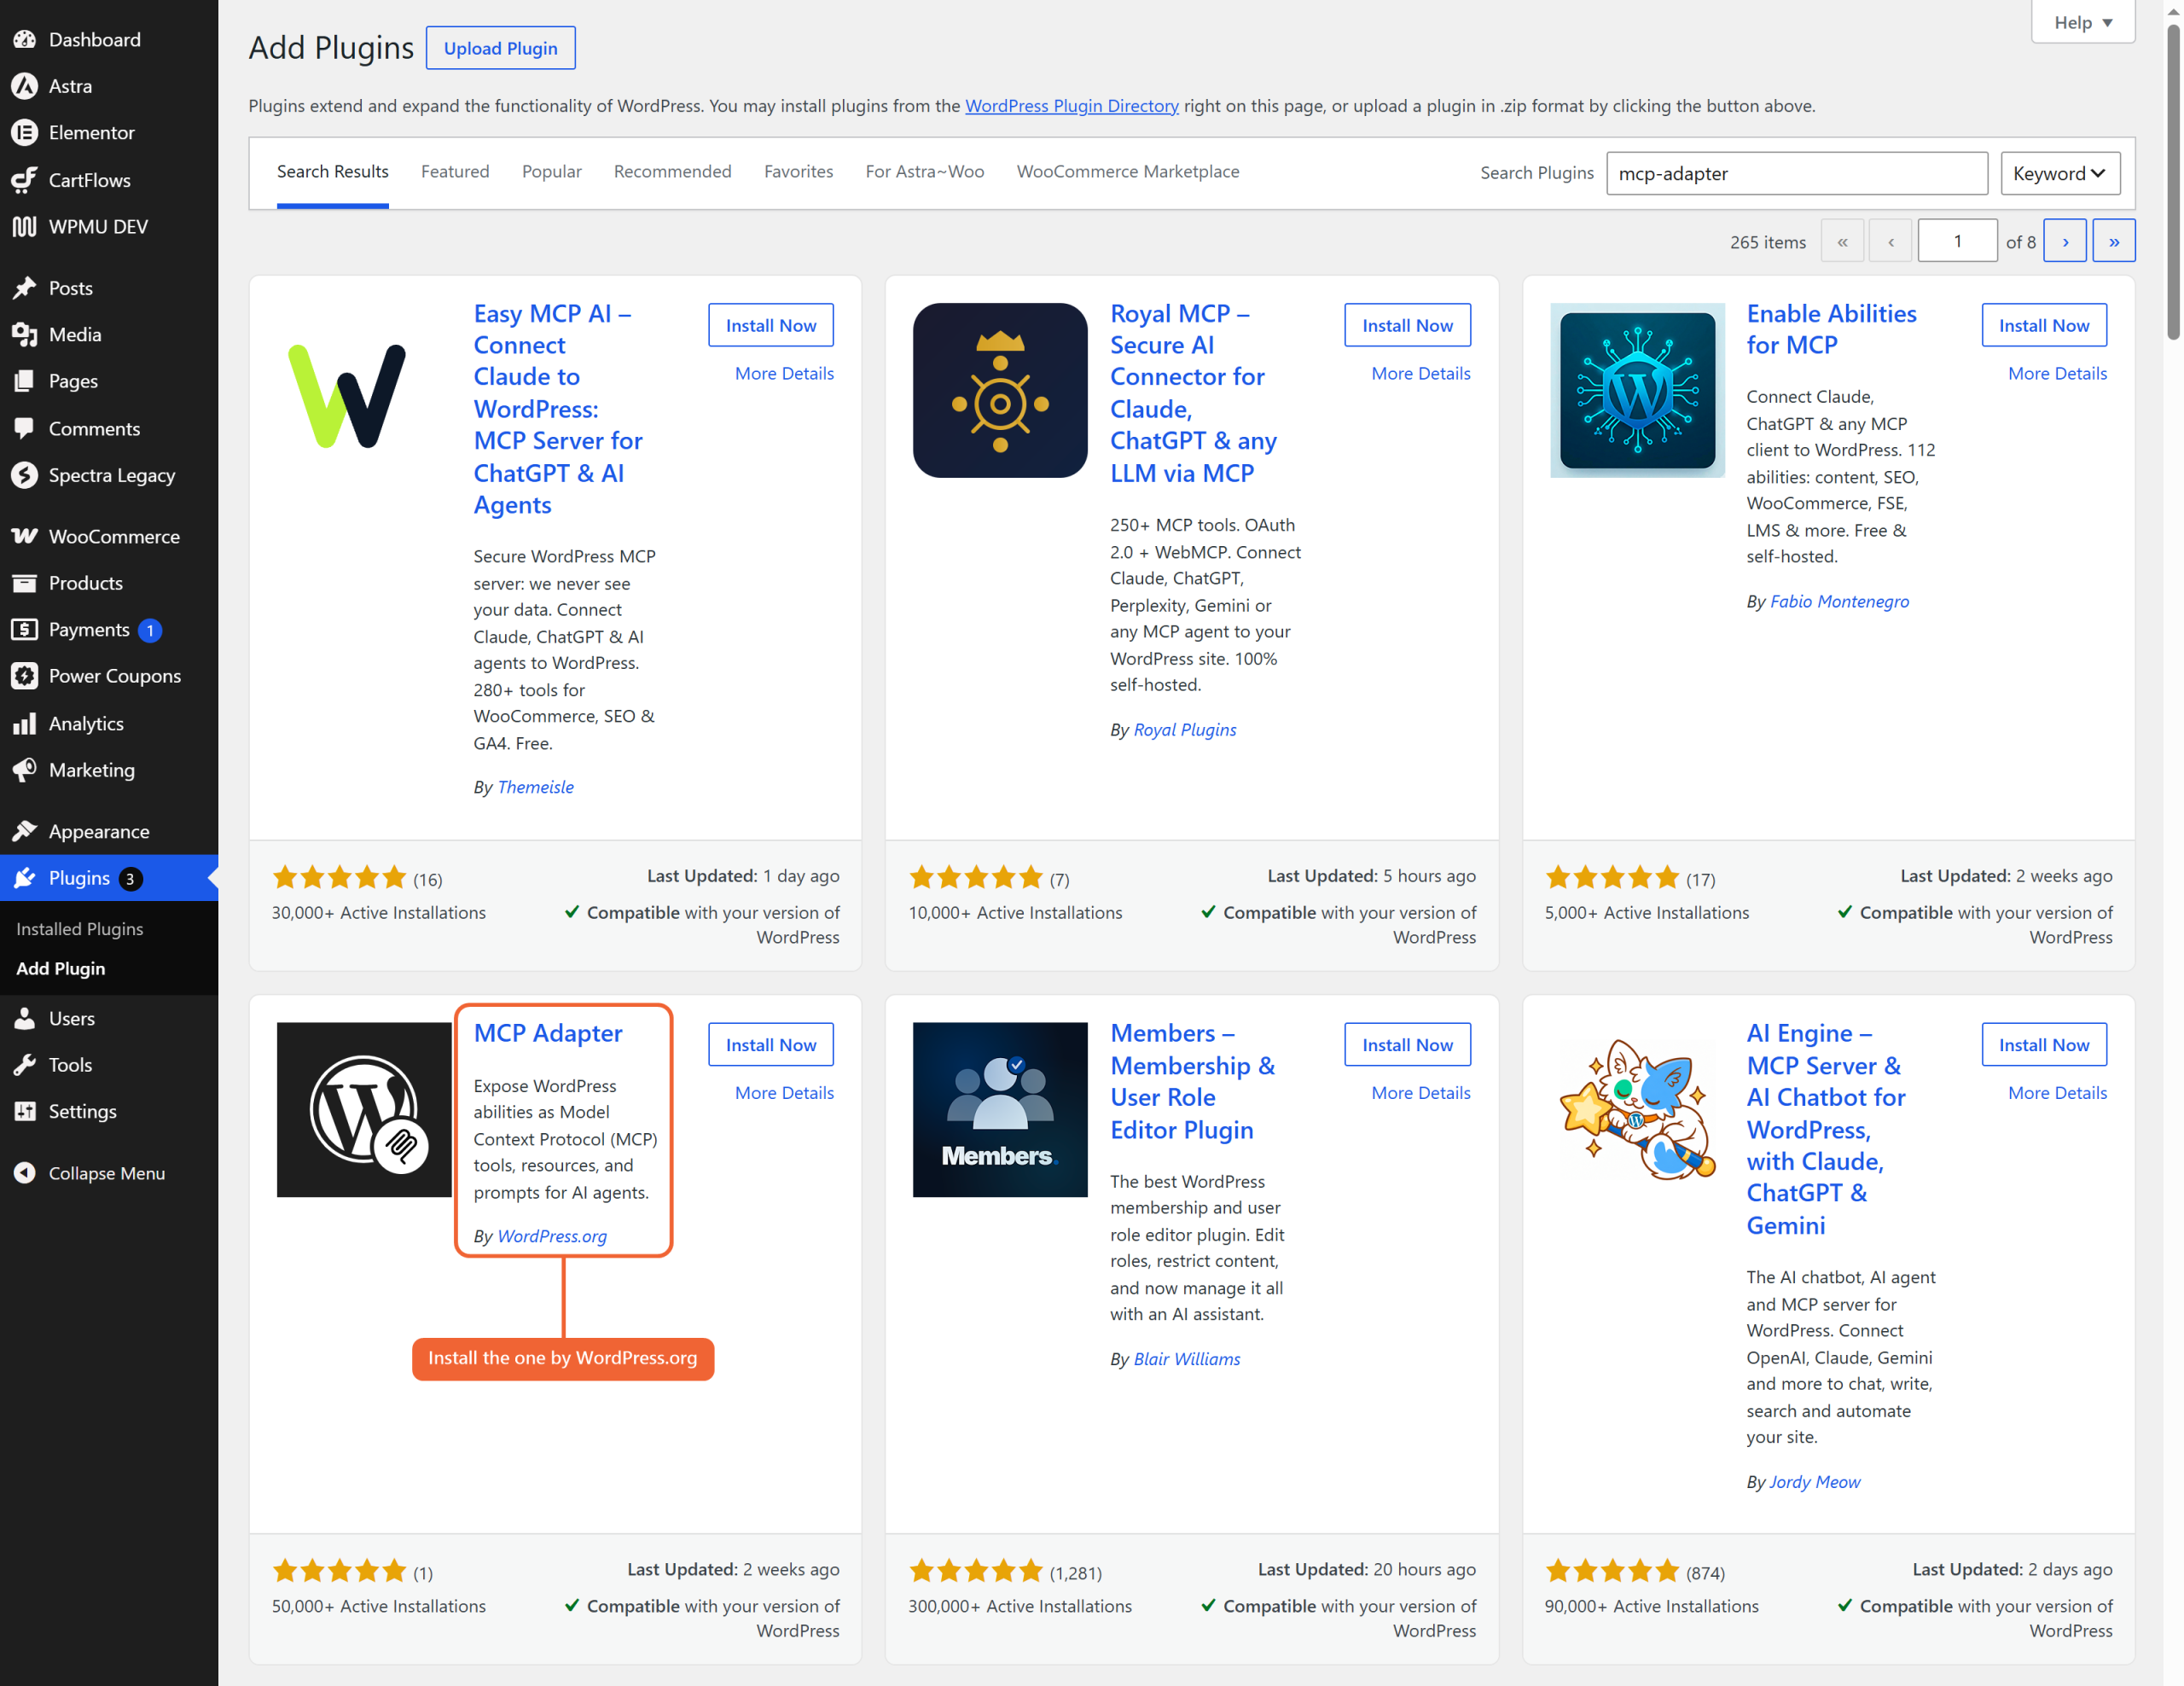Open Elementor via its sidebar icon
The image size is (2184, 1686).
click(x=25, y=132)
